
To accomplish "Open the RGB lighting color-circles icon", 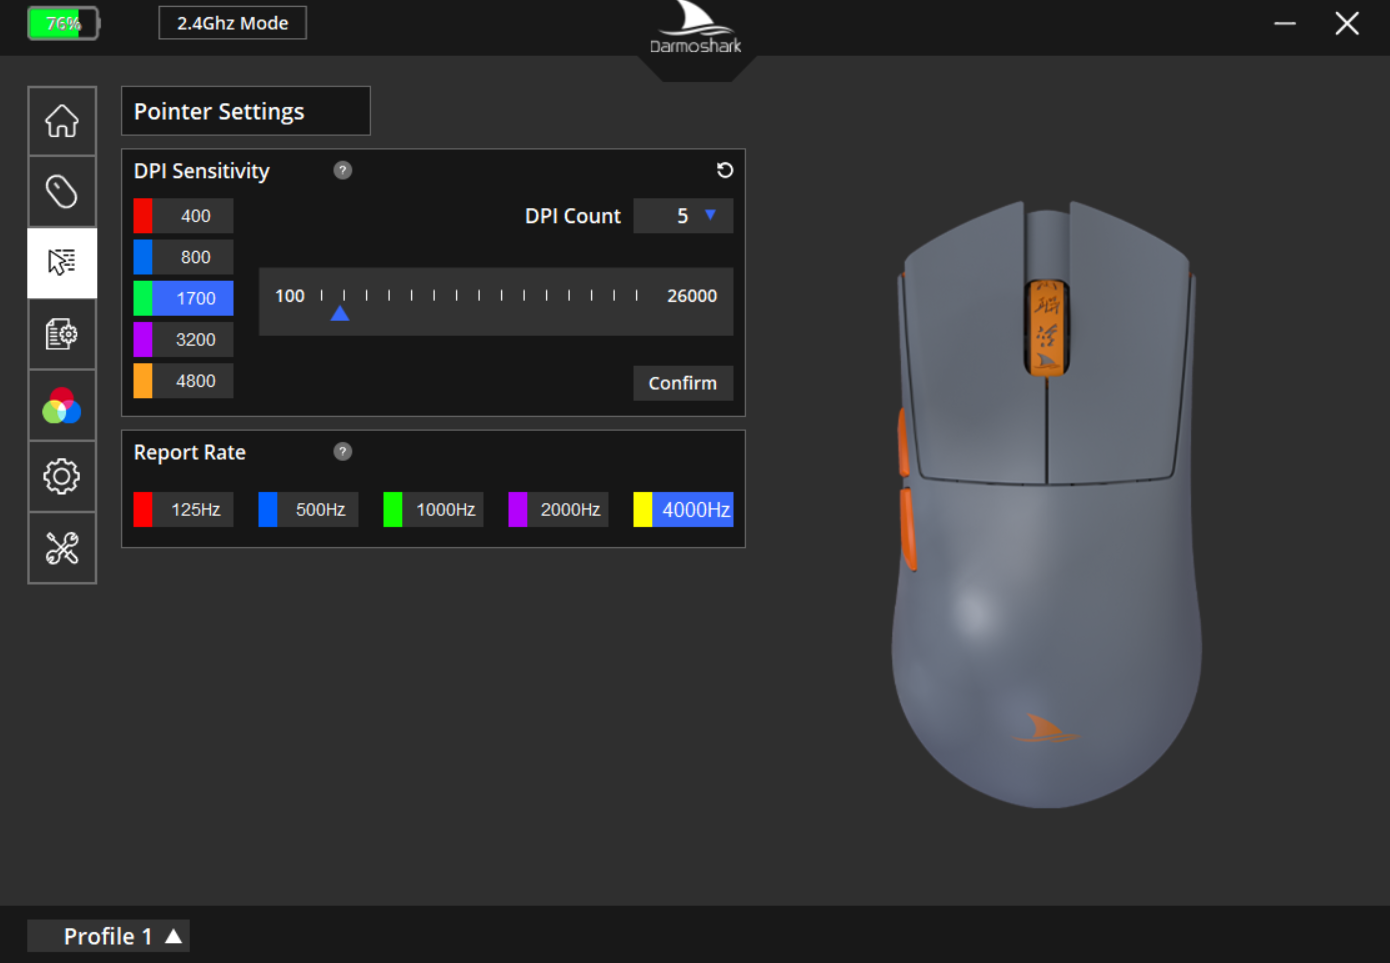I will [62, 406].
